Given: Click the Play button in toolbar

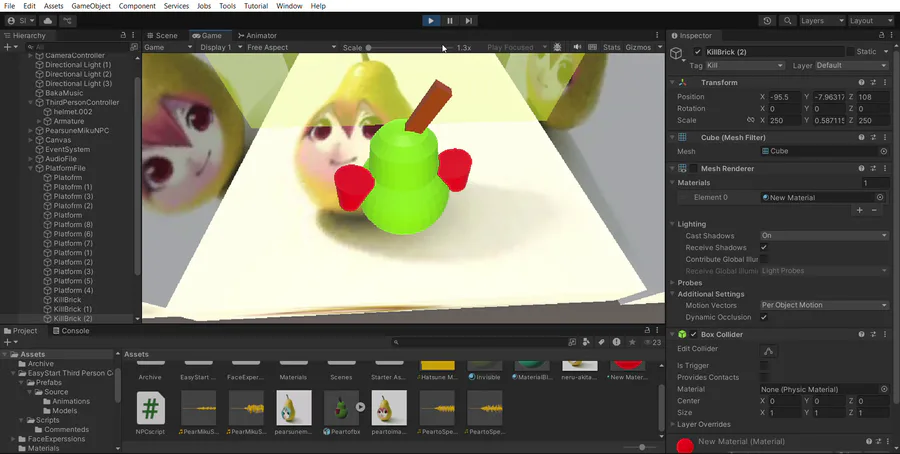Looking at the screenshot, I should (430, 20).
